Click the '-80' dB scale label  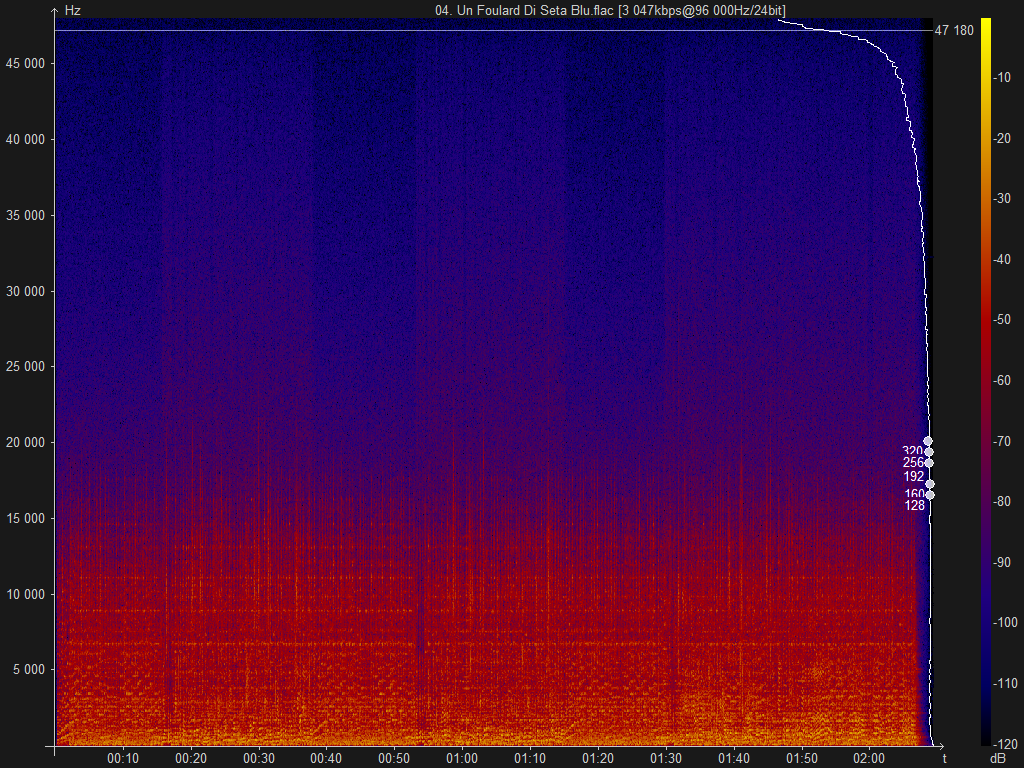coord(1002,501)
